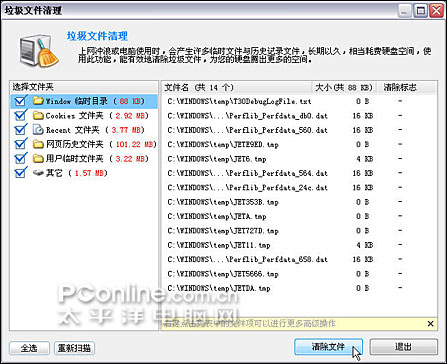Select file JET6.tmp

299,159
